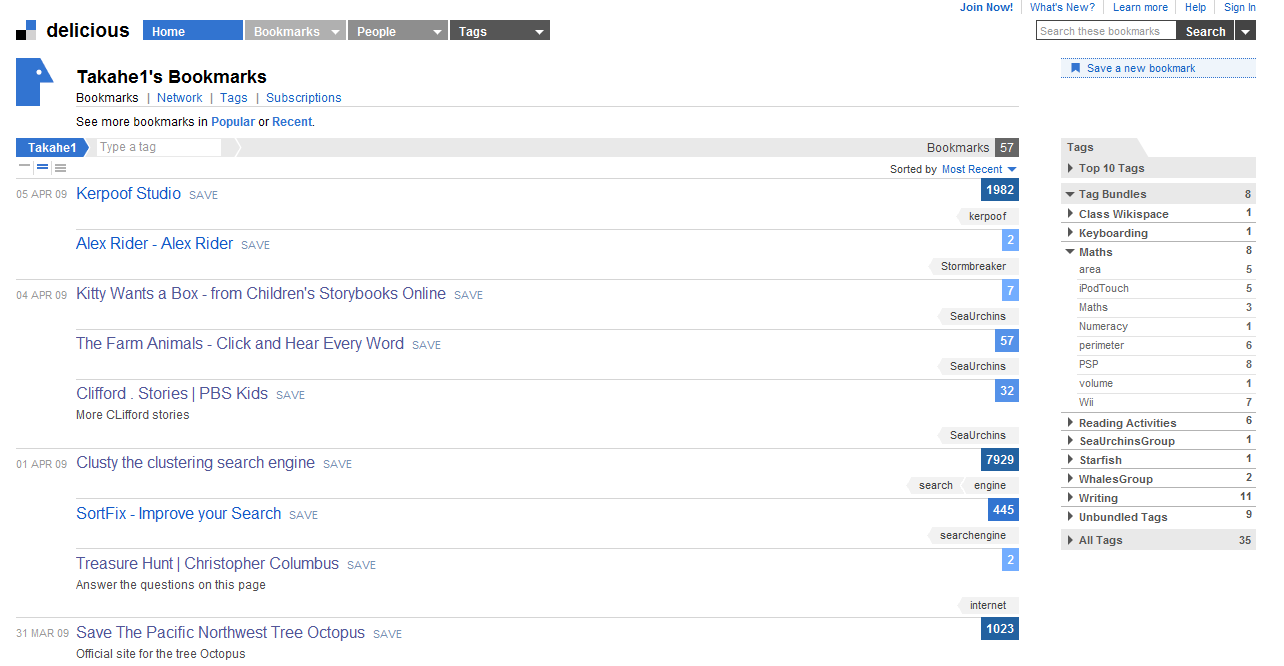Click the 7929 save count for Clusty
Viewport: 1284px width, 666px height.
coord(1000,460)
